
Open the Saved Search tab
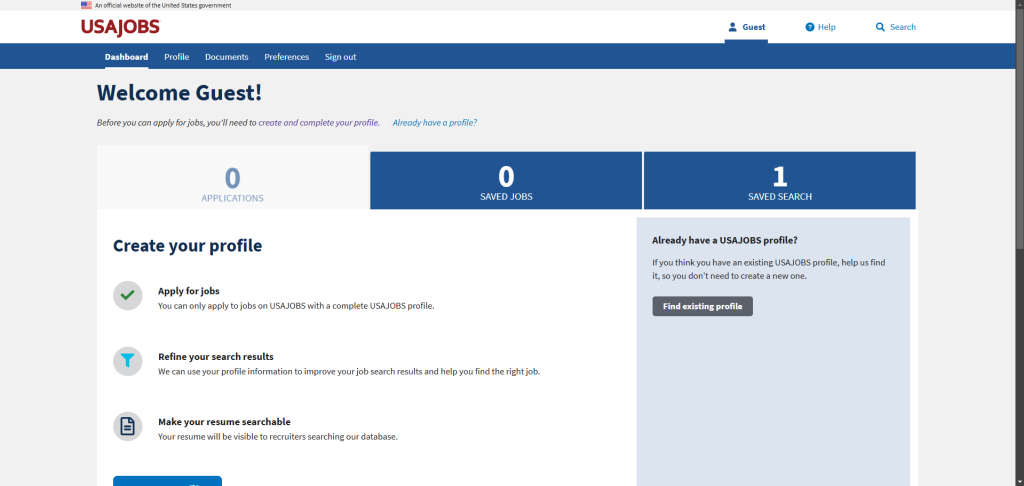(779, 181)
